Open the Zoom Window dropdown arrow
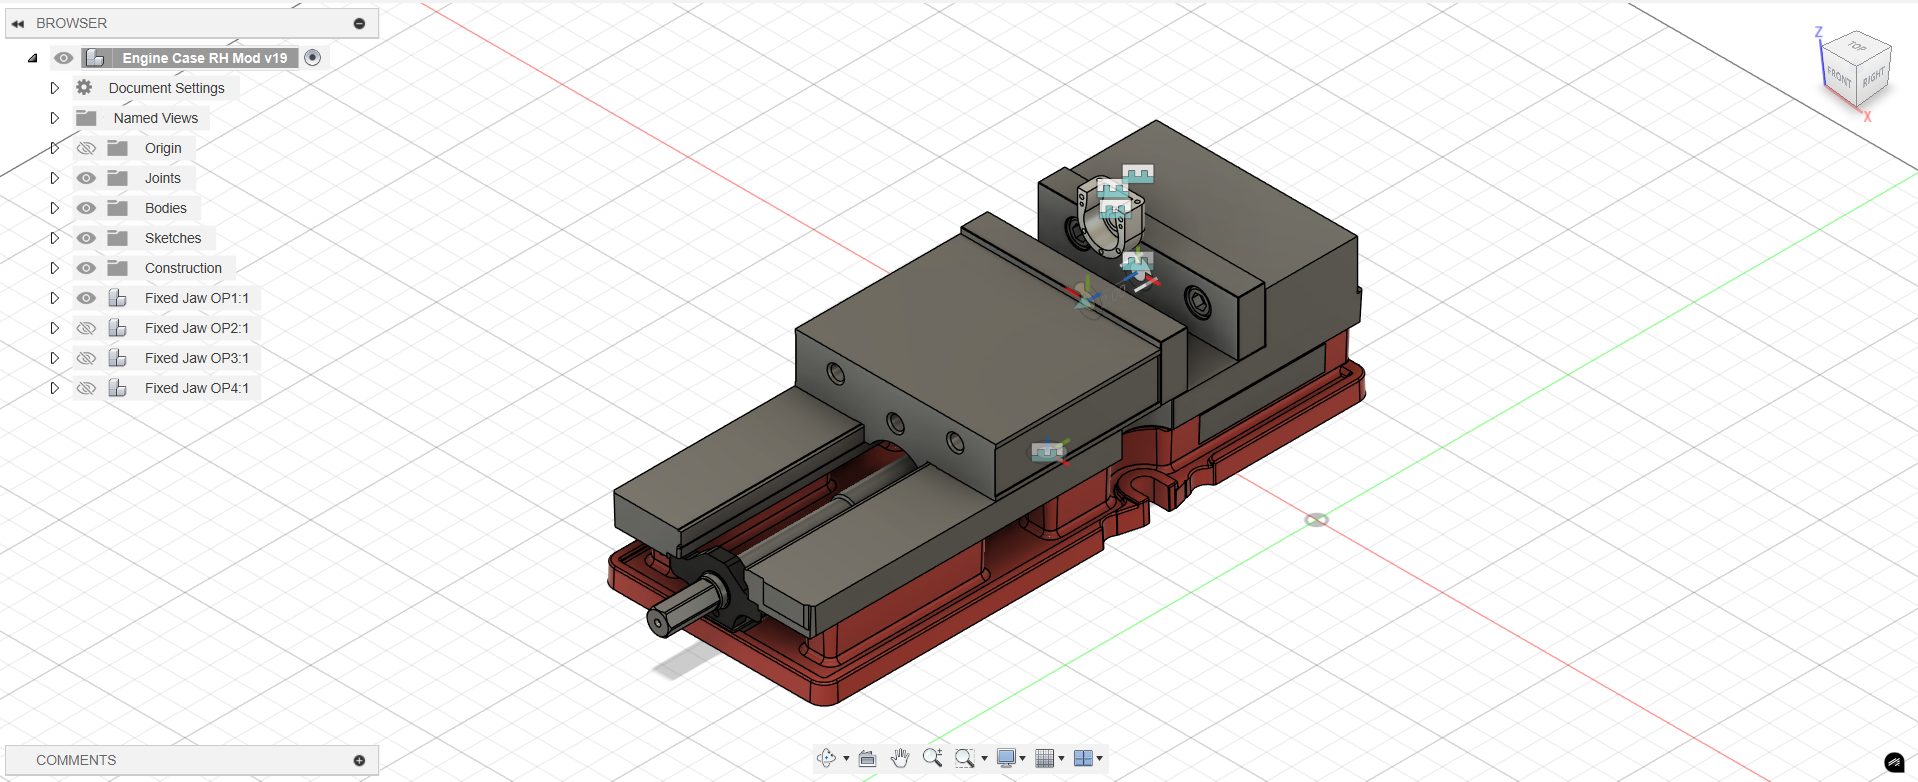 tap(984, 759)
